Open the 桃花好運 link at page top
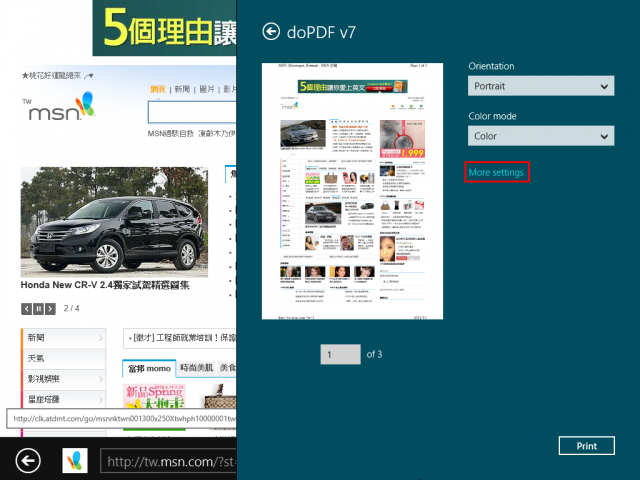 (51, 76)
